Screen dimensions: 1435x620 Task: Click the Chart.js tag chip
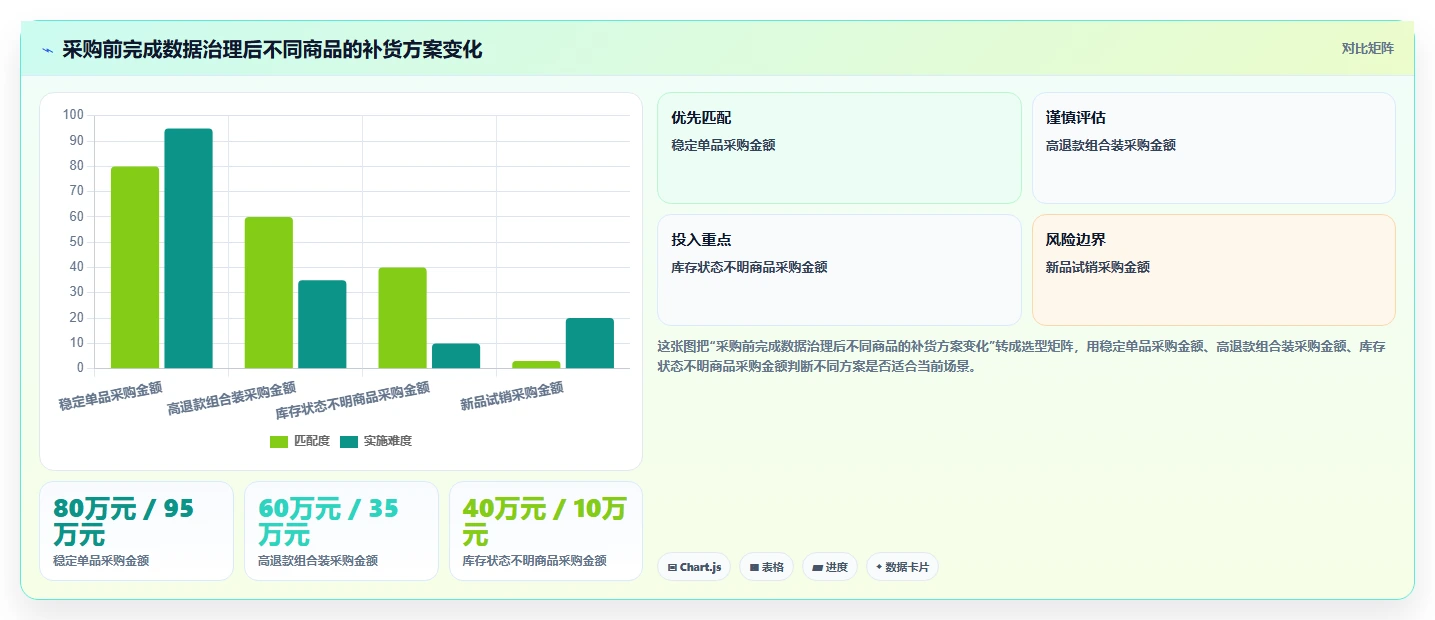694,567
